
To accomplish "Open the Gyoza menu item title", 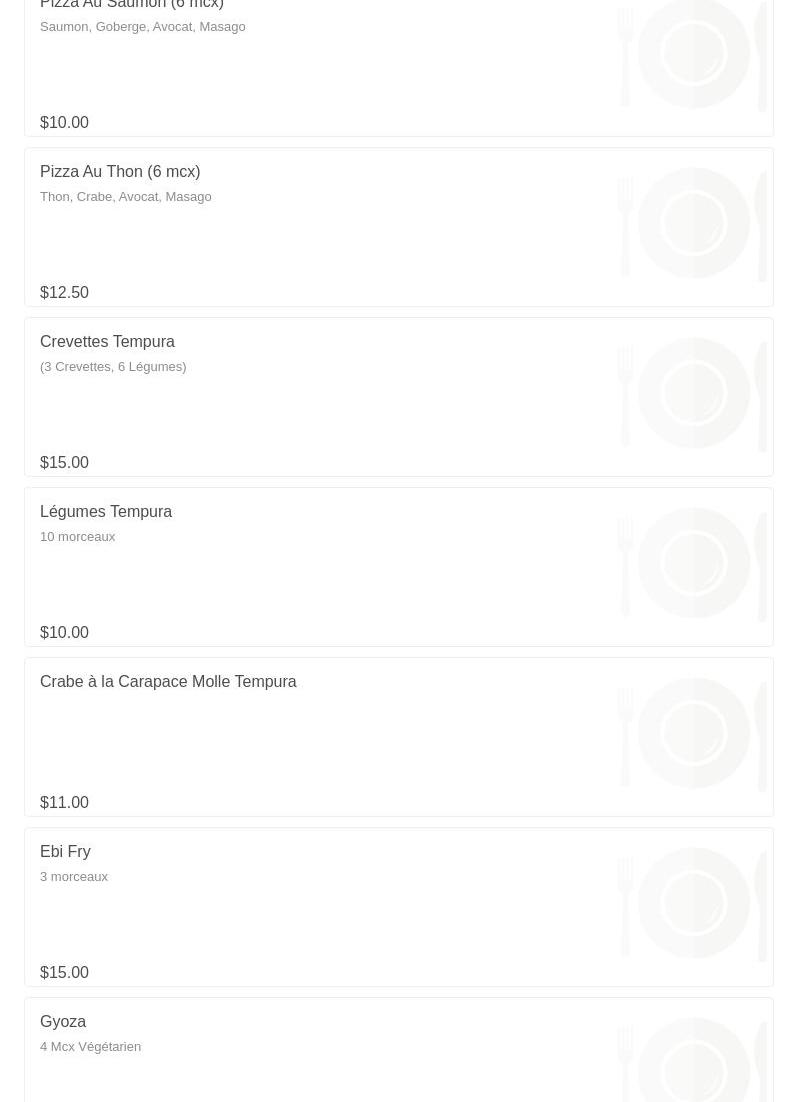I will click(63, 1022).
